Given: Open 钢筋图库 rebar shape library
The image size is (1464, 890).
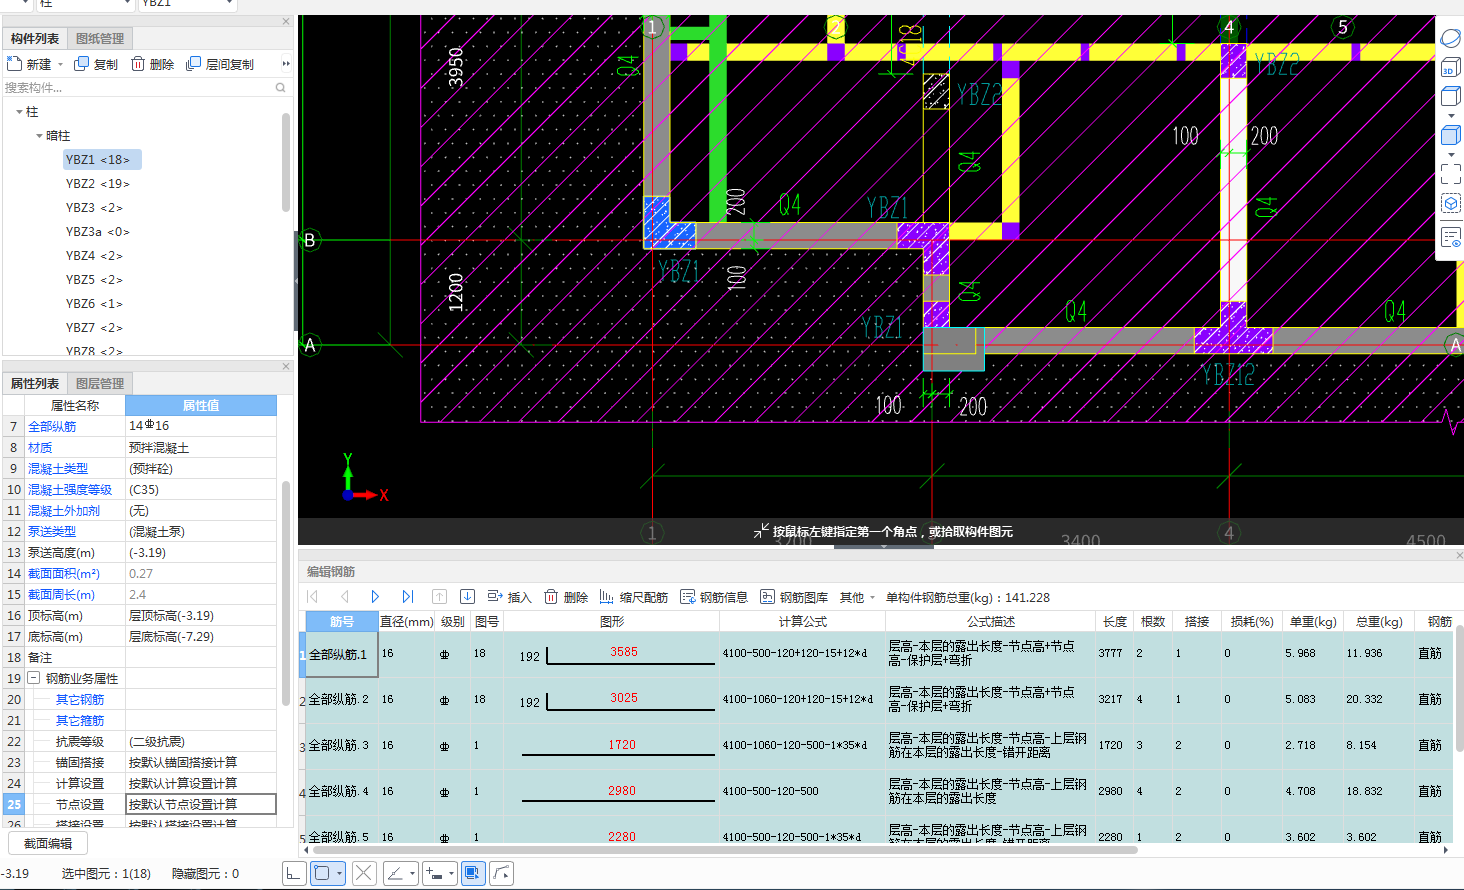Looking at the screenshot, I should [794, 597].
